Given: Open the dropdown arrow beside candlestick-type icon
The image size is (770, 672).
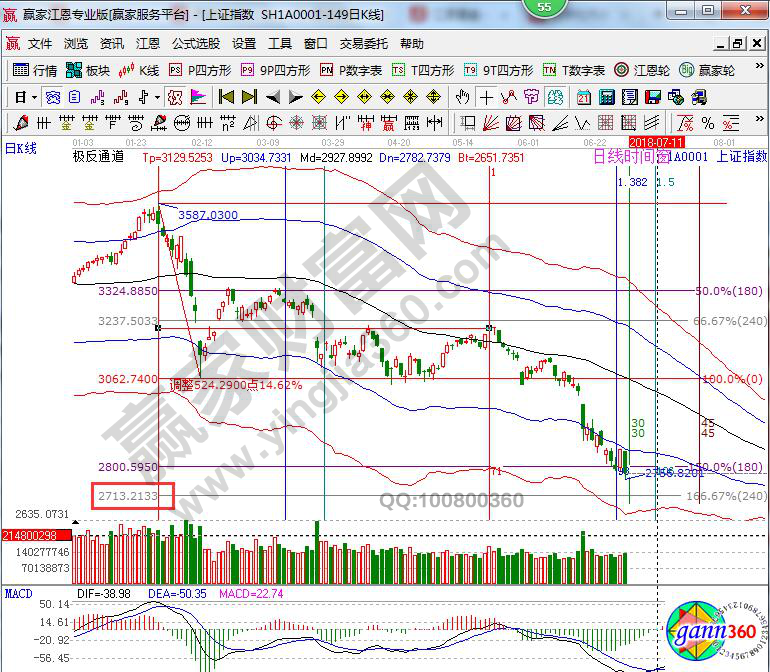Looking at the screenshot, I should coord(157,97).
